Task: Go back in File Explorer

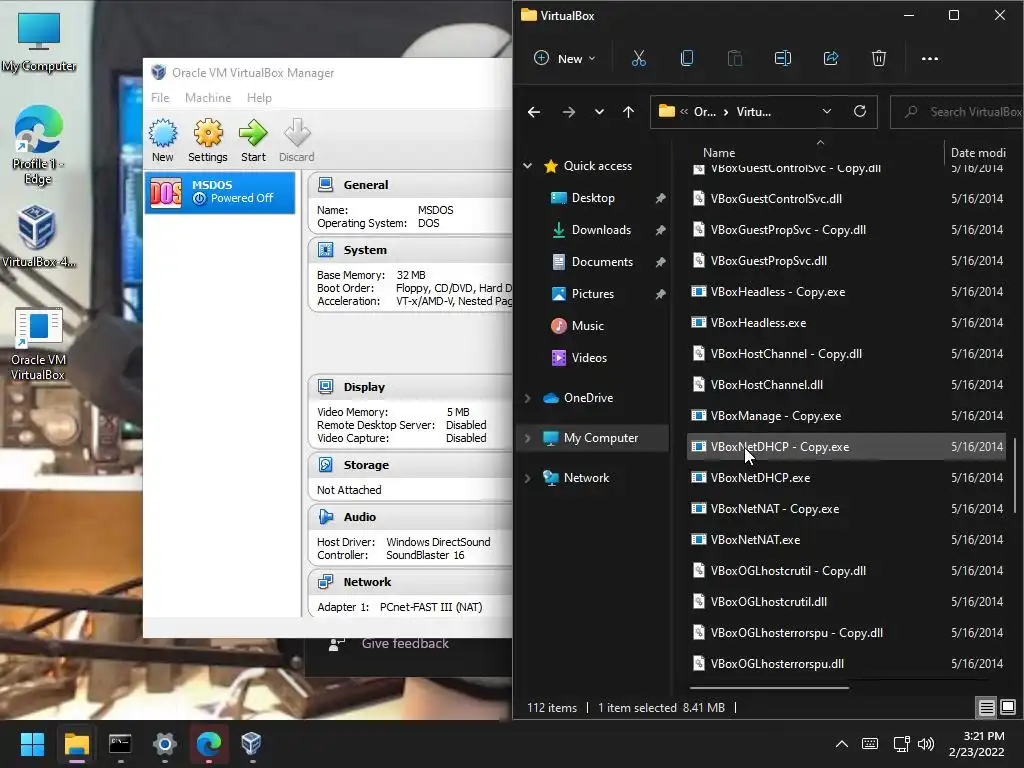Action: pyautogui.click(x=534, y=112)
